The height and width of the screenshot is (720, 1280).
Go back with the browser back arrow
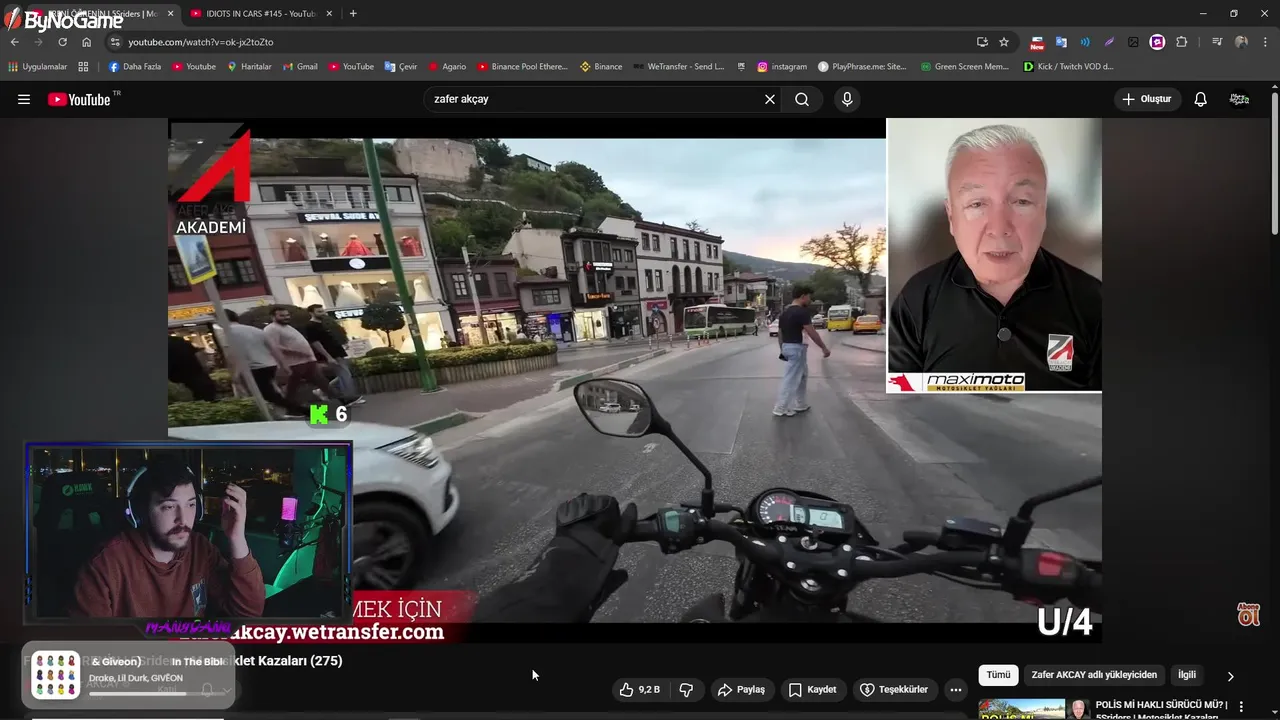pos(14,42)
